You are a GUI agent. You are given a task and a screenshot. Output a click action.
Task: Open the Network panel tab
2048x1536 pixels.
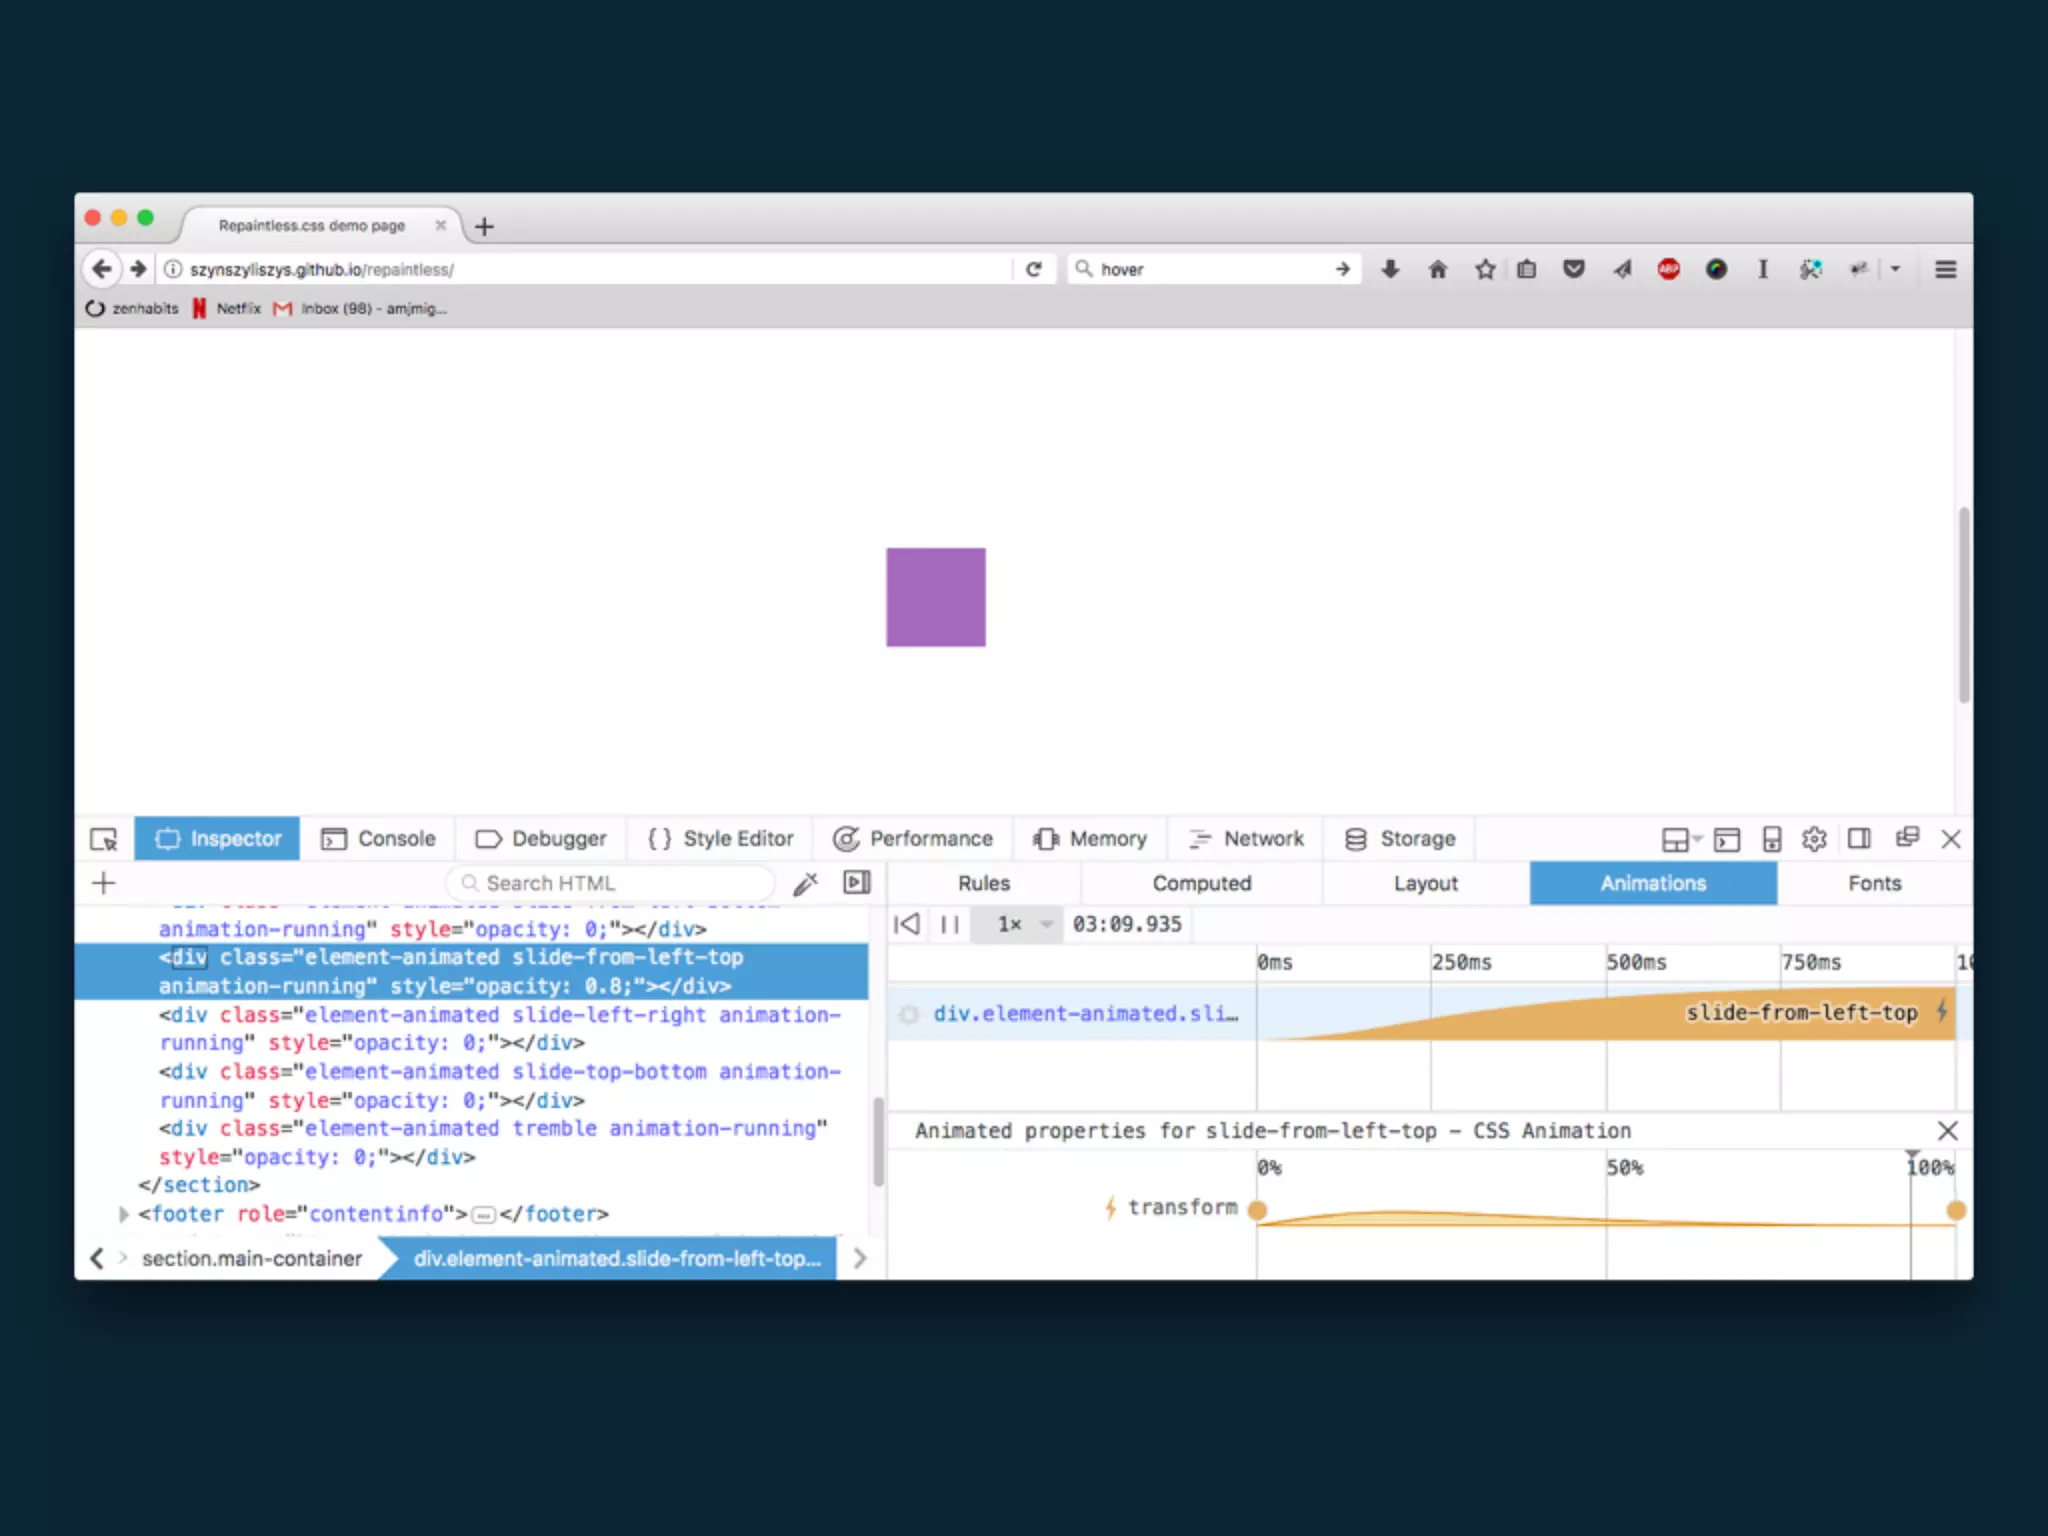tap(1246, 839)
